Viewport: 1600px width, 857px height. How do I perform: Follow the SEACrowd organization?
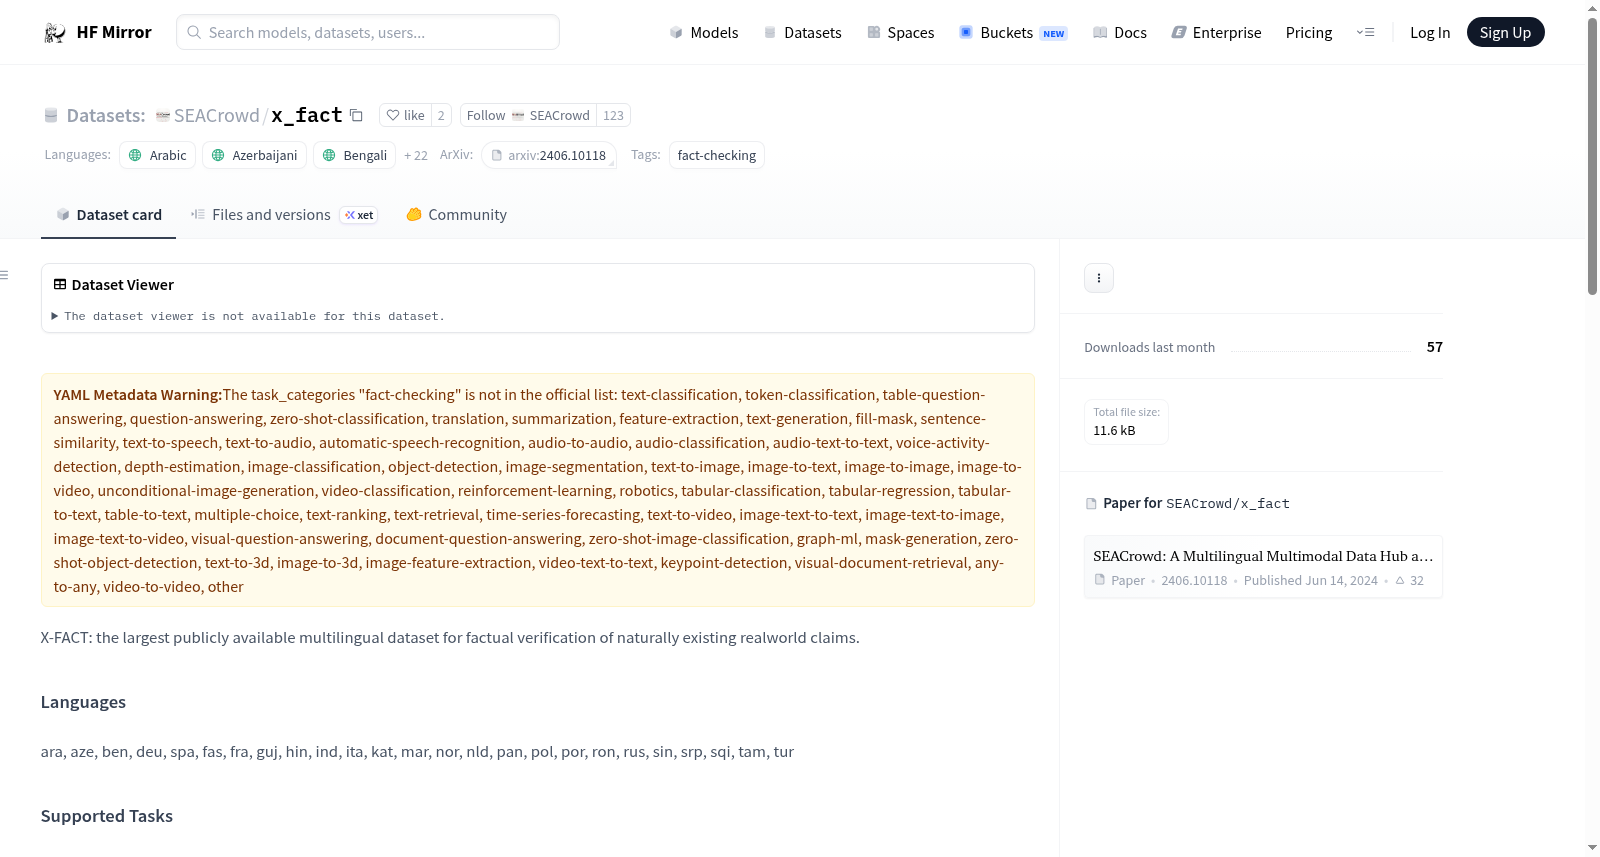[x=528, y=116]
